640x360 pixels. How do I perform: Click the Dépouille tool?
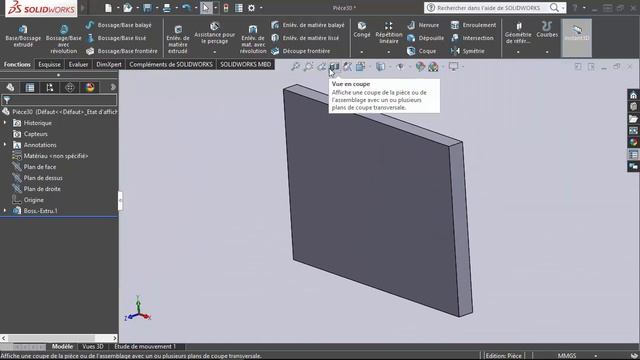[x=425, y=38]
